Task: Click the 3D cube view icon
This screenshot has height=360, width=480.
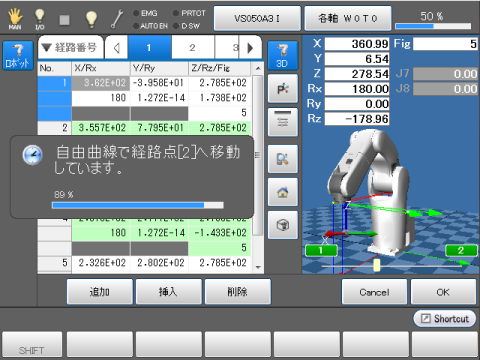Action: (x=283, y=225)
